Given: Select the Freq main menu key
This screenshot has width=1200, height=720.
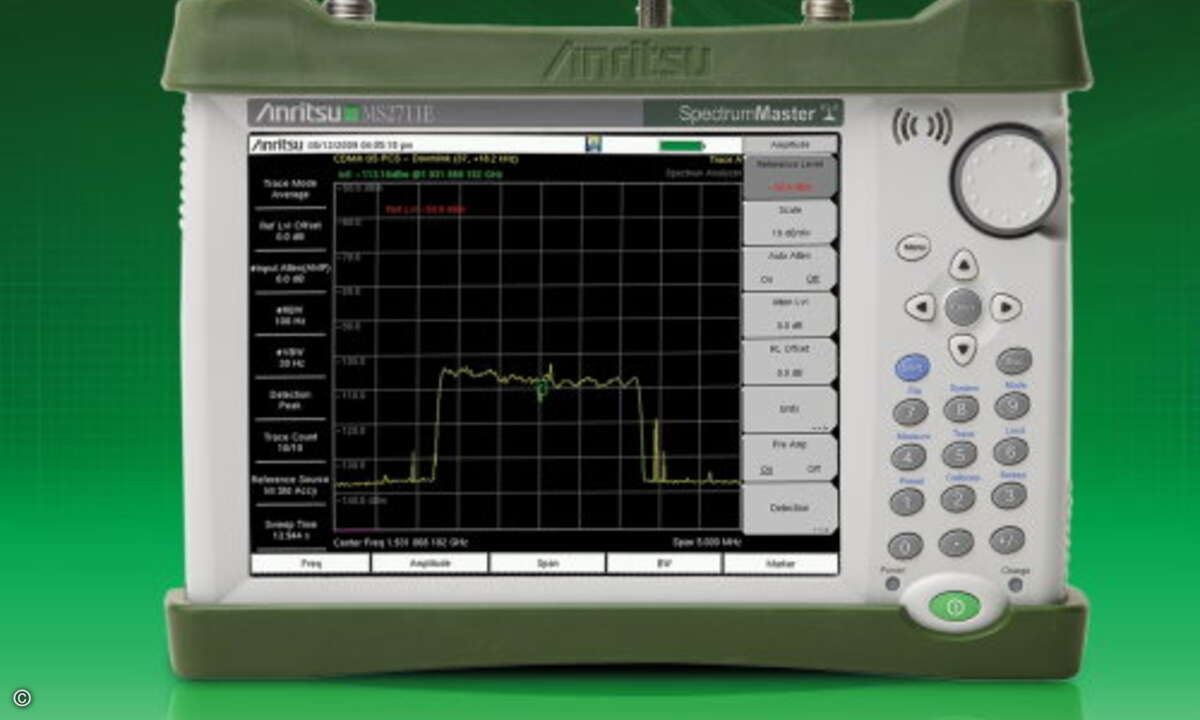Looking at the screenshot, I should (x=311, y=563).
